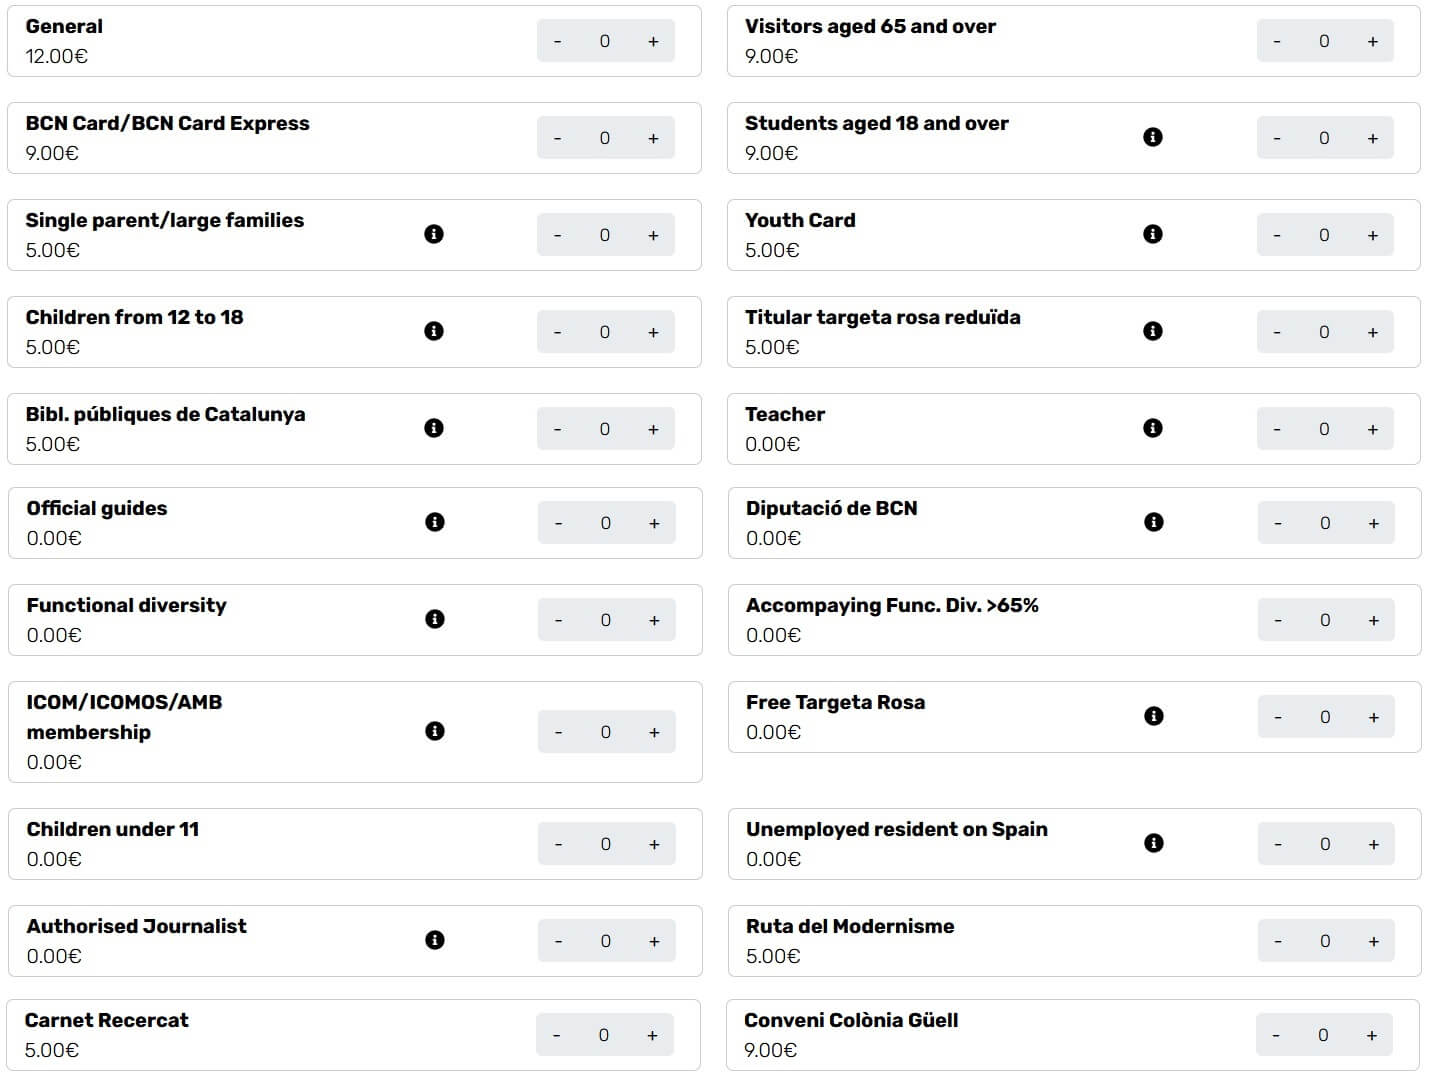Open info for Unemployed resident on Spain
Image resolution: width=1430 pixels, height=1080 pixels.
1153,843
